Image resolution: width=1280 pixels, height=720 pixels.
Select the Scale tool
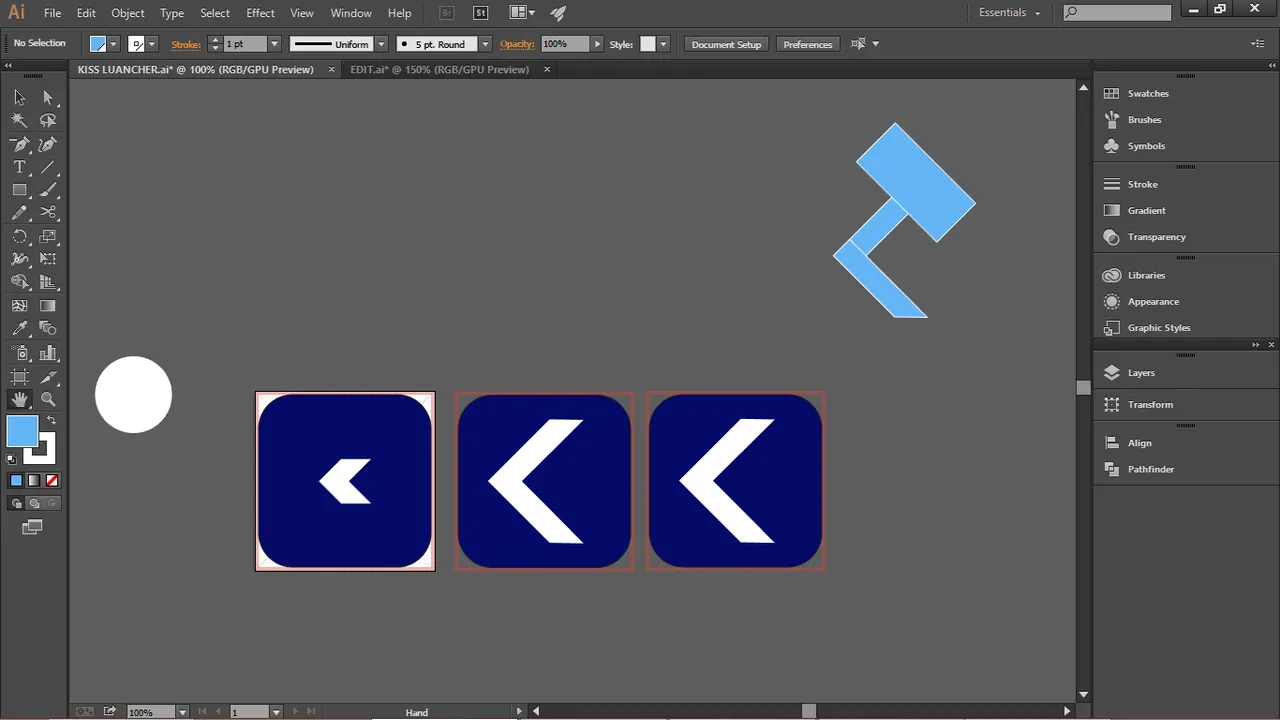point(48,237)
